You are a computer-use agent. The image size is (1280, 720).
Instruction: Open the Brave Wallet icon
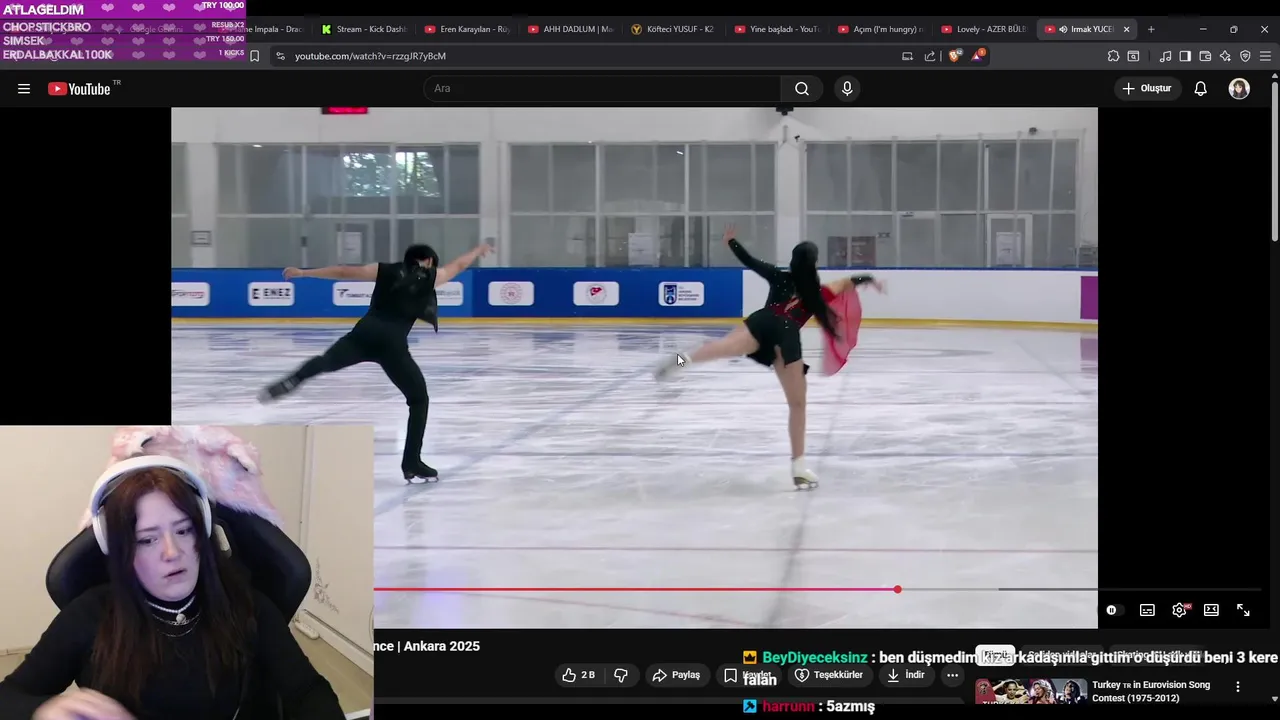1205,56
